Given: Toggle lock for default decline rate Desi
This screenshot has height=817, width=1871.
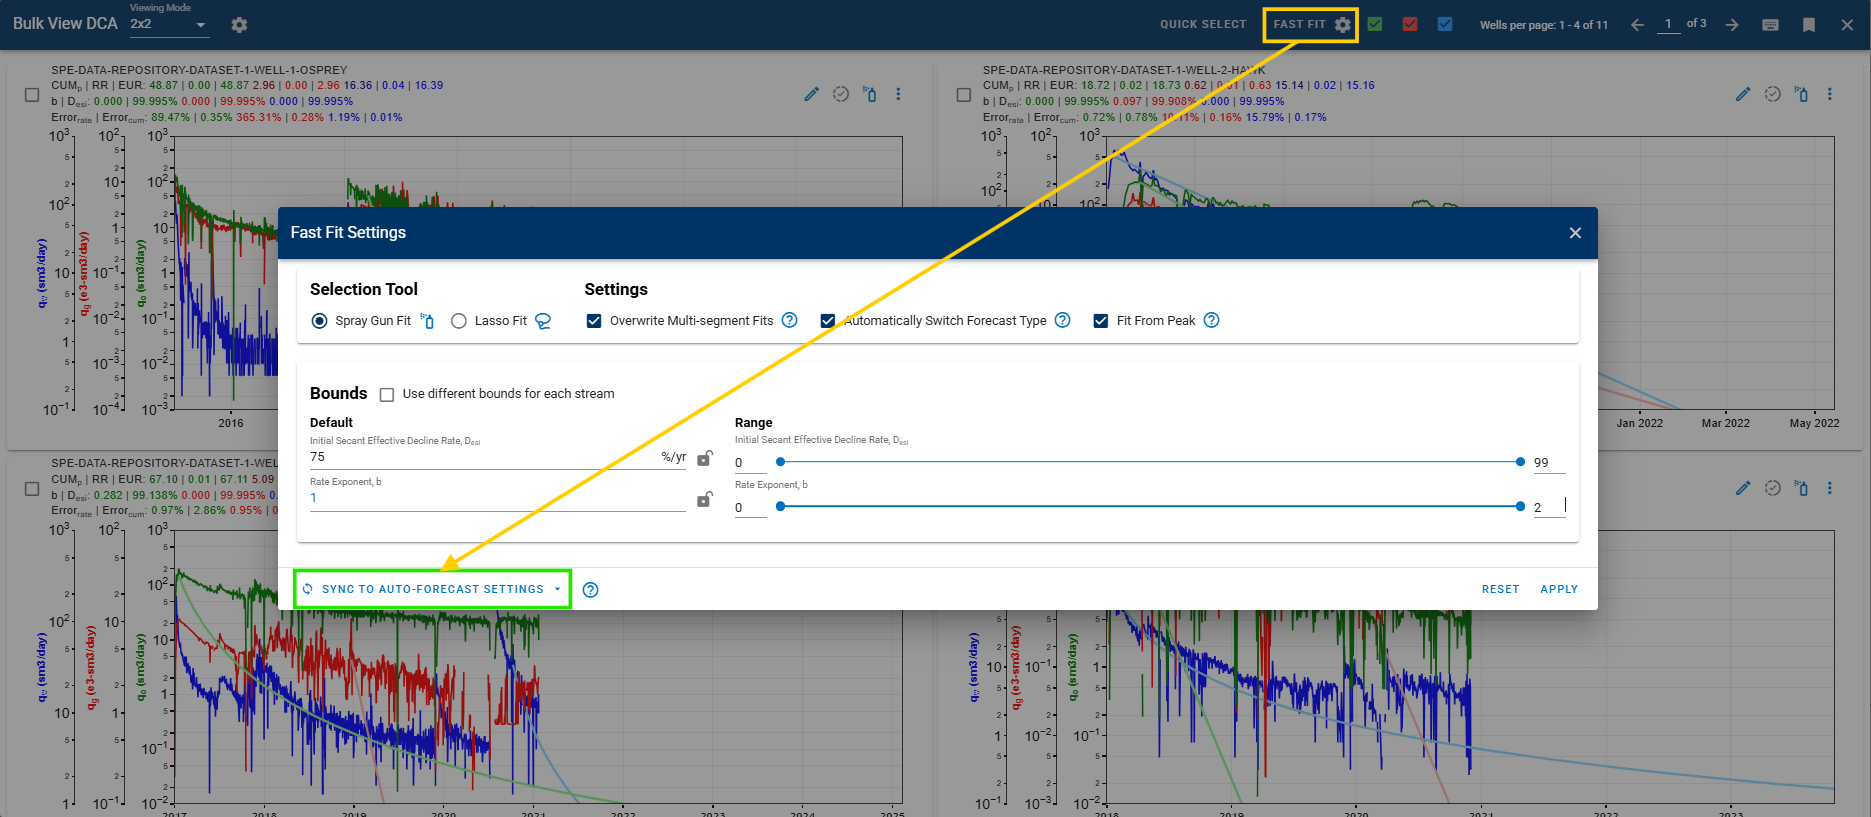Looking at the screenshot, I should 705,458.
